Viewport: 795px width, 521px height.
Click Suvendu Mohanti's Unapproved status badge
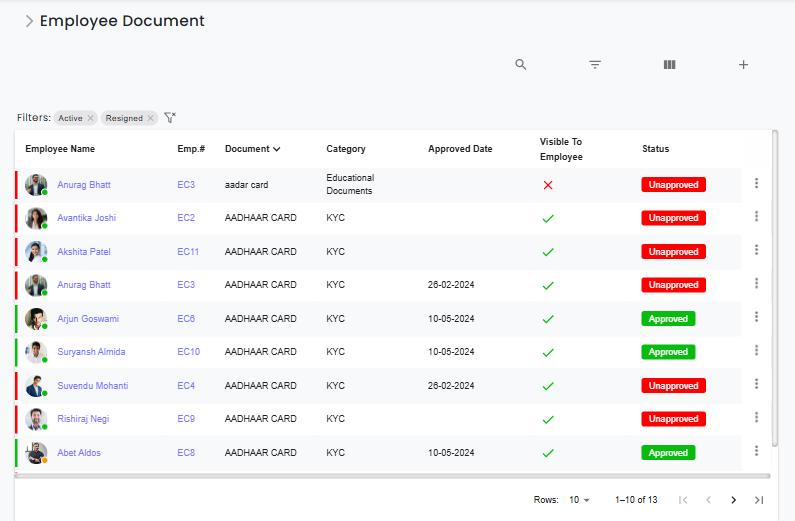(x=673, y=386)
